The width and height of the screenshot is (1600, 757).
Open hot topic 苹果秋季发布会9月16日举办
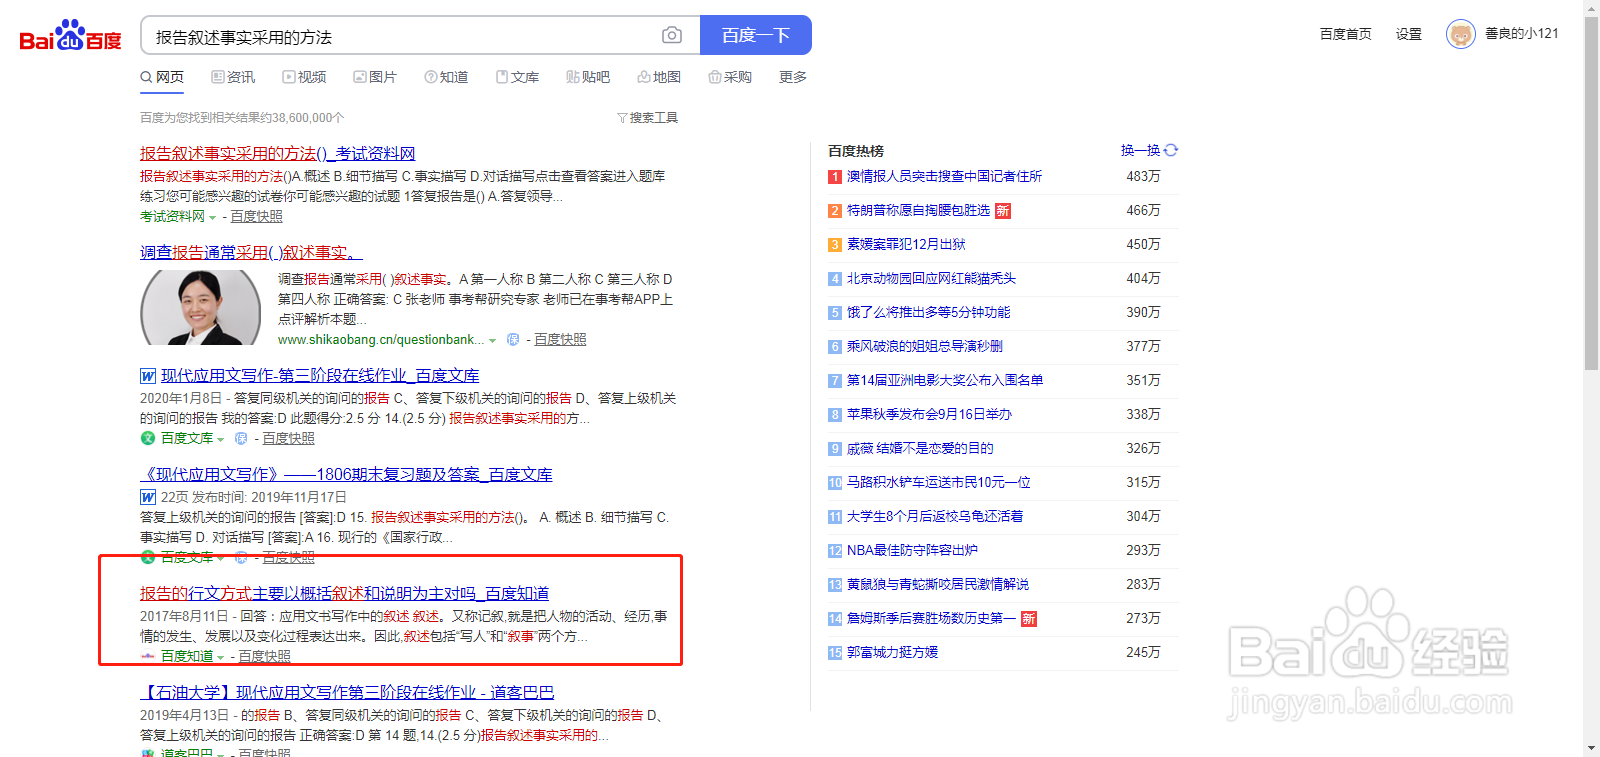click(x=929, y=414)
